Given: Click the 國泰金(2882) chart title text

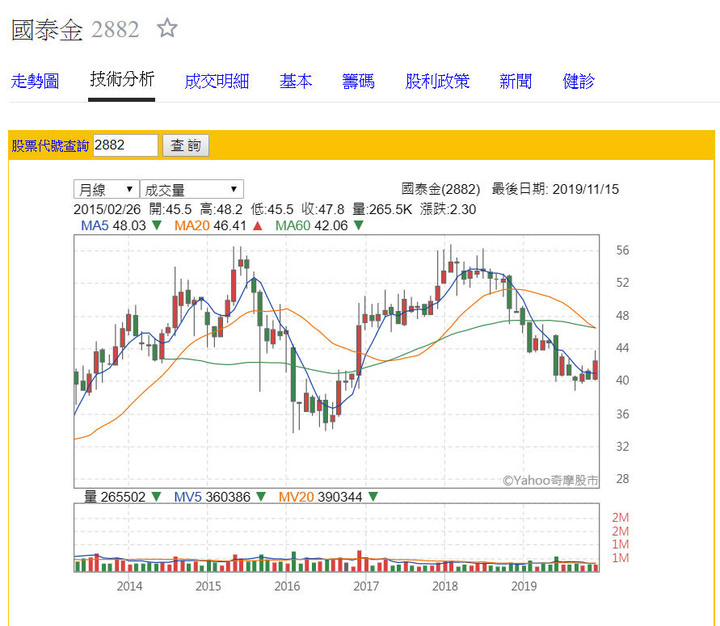Looking at the screenshot, I should [x=441, y=189].
